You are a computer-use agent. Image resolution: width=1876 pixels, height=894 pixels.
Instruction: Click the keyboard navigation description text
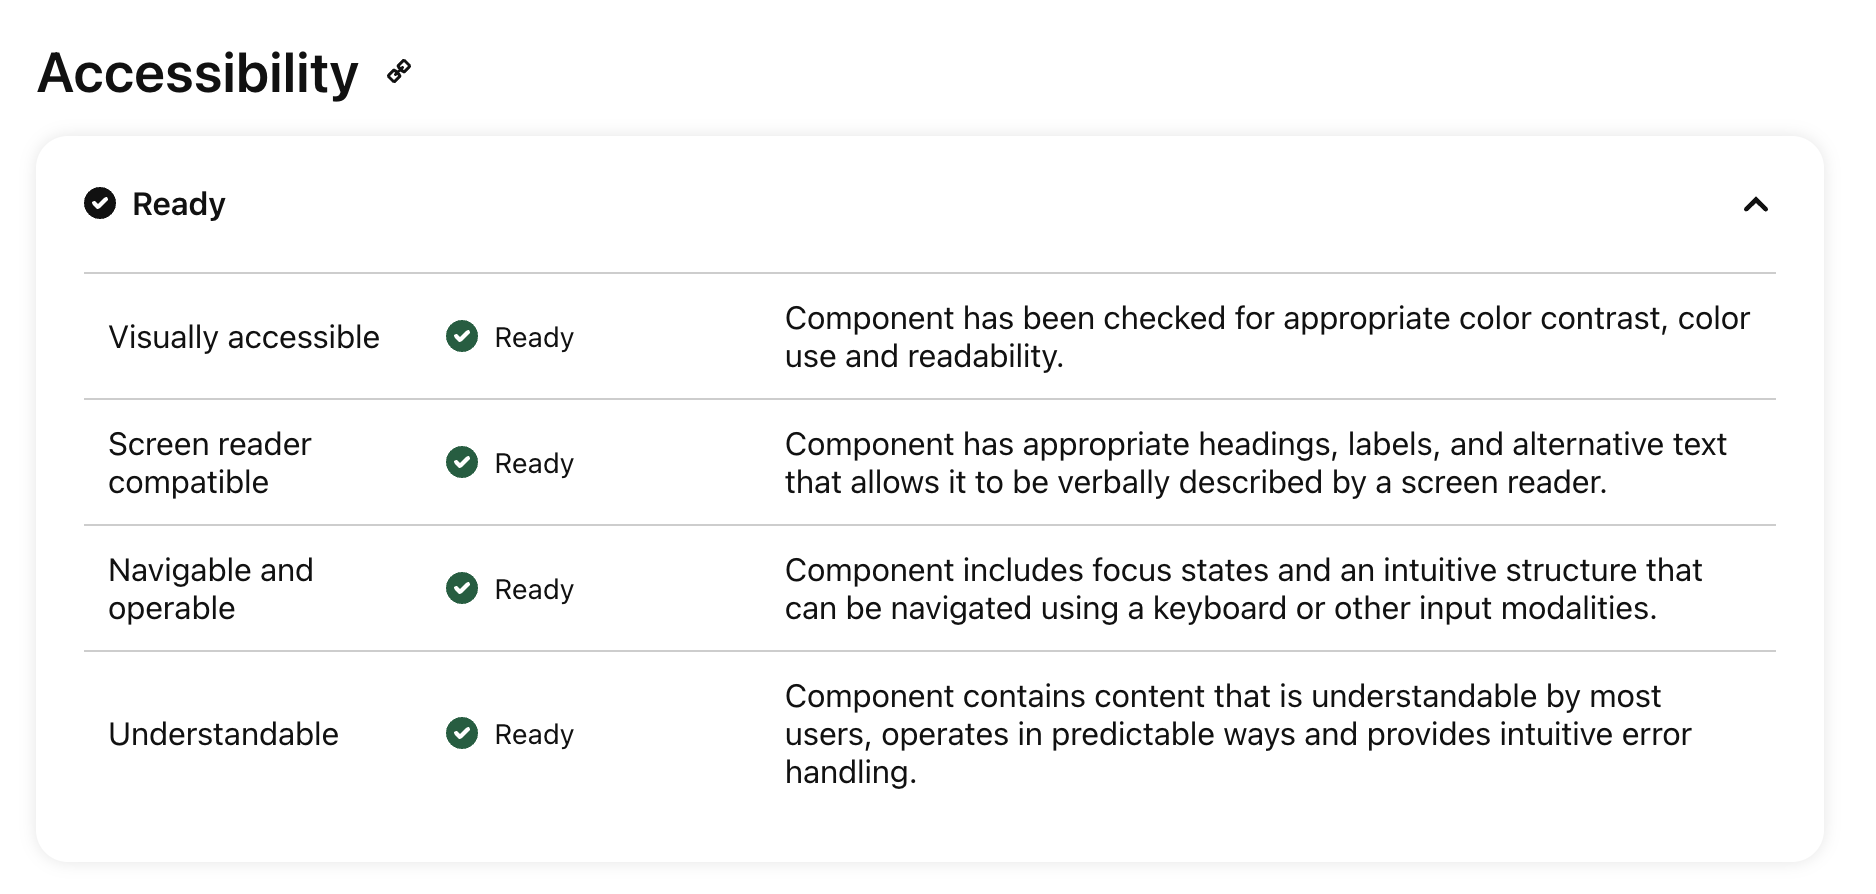coord(1243,589)
